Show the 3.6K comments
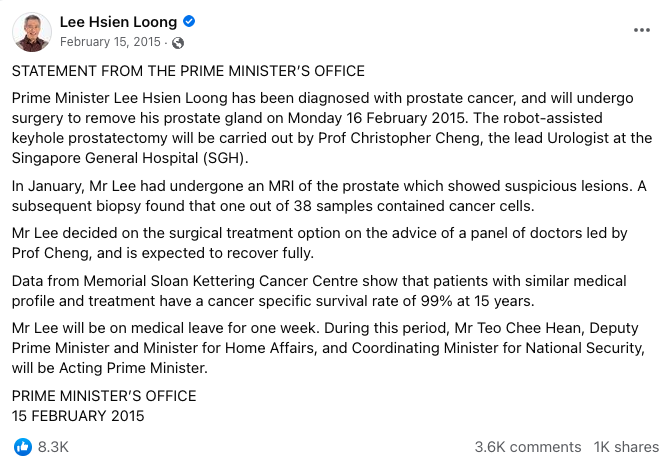 (527, 447)
